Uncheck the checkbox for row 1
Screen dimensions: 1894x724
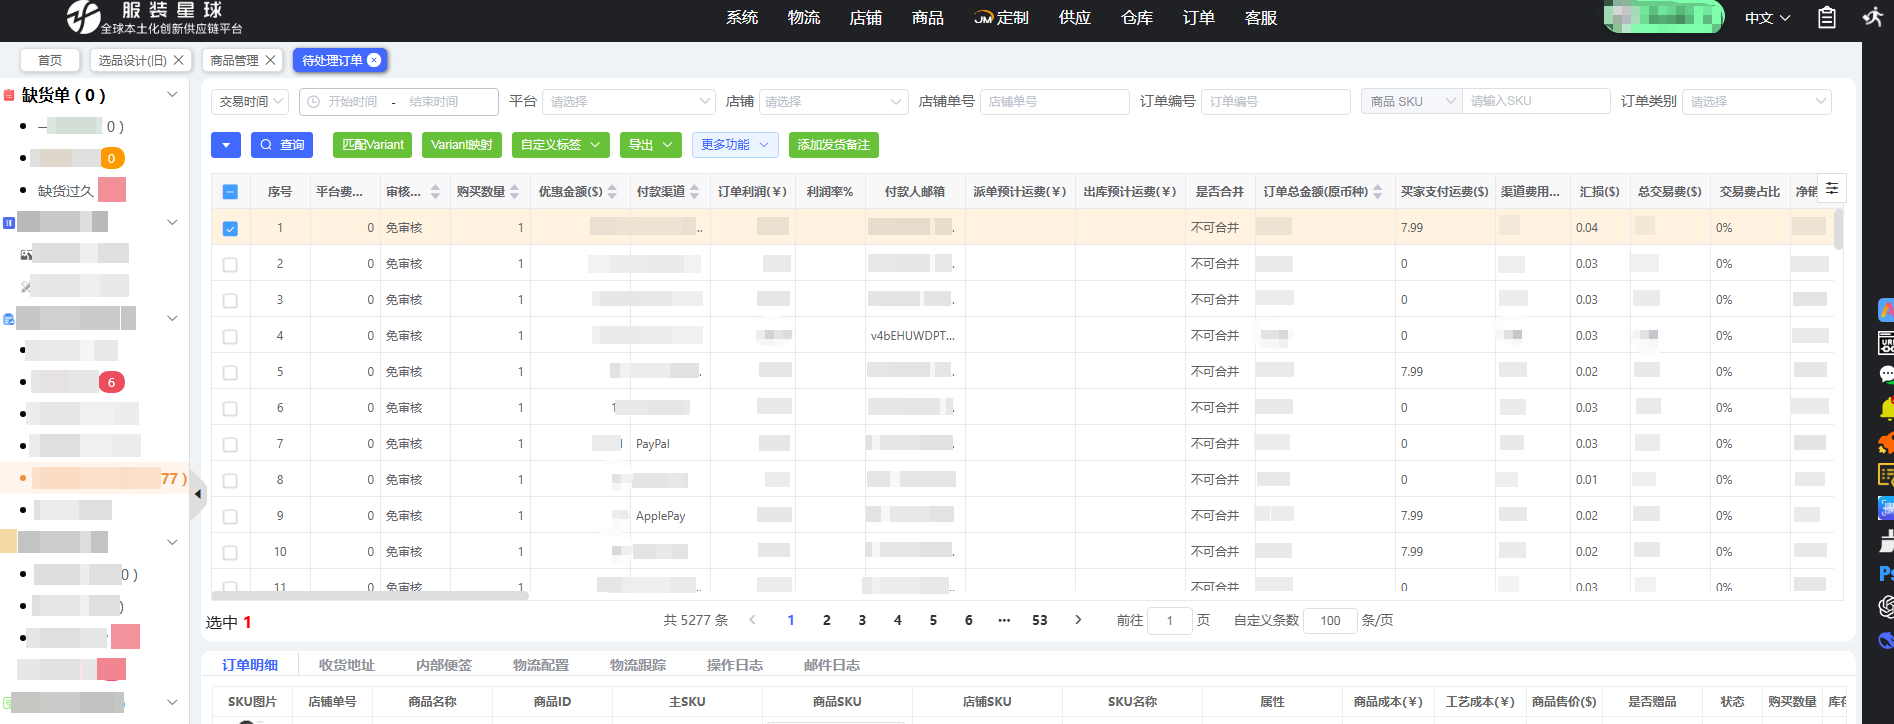coord(230,228)
